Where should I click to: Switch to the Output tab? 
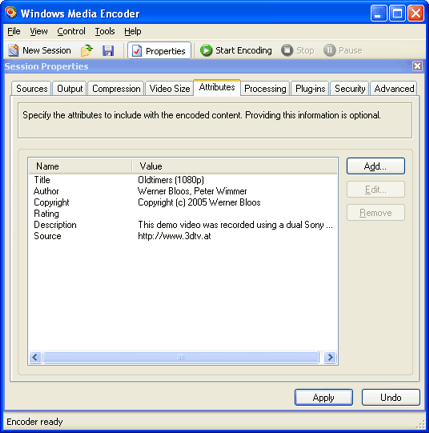click(70, 89)
